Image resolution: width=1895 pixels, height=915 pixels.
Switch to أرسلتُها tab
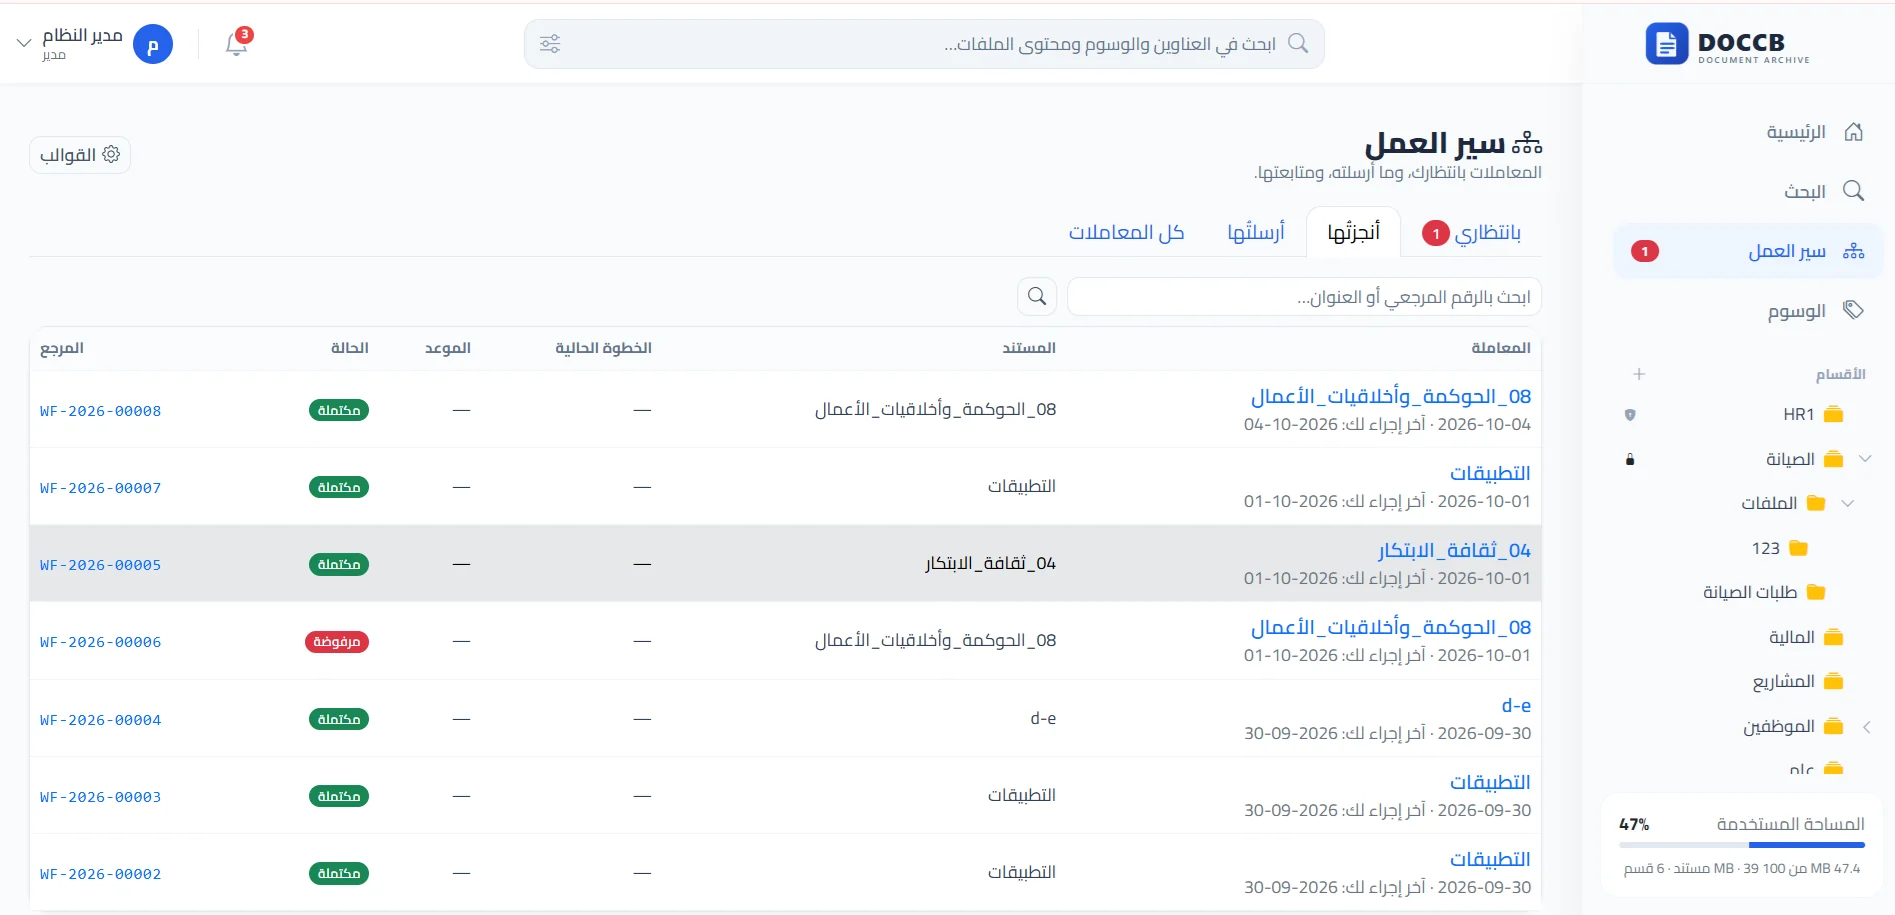[x=1255, y=232]
